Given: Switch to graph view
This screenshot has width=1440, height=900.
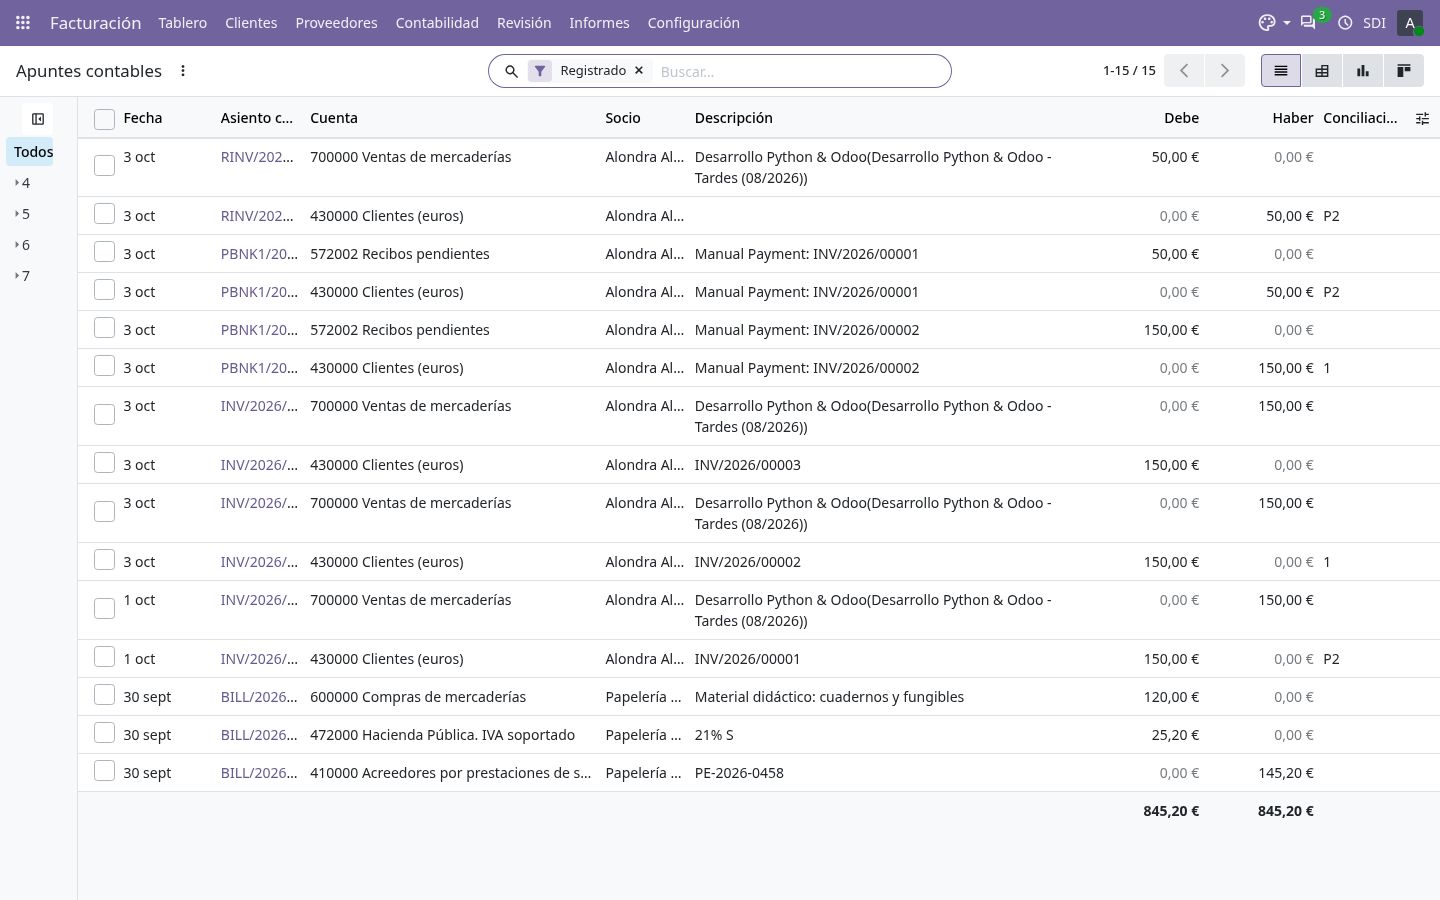Looking at the screenshot, I should click(x=1363, y=70).
